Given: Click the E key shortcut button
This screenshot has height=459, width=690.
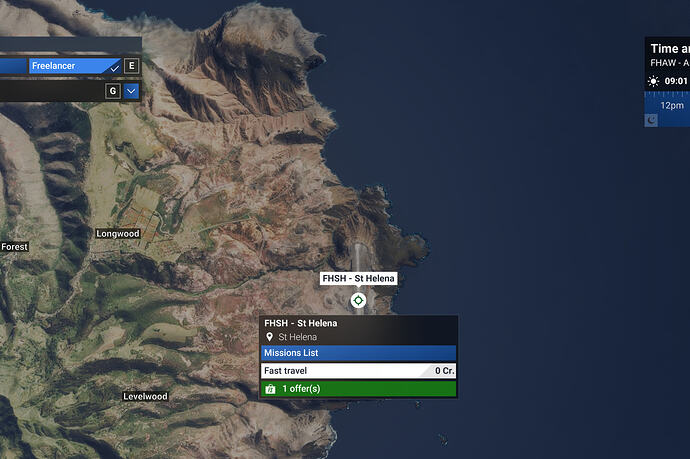Looking at the screenshot, I should tap(132, 66).
